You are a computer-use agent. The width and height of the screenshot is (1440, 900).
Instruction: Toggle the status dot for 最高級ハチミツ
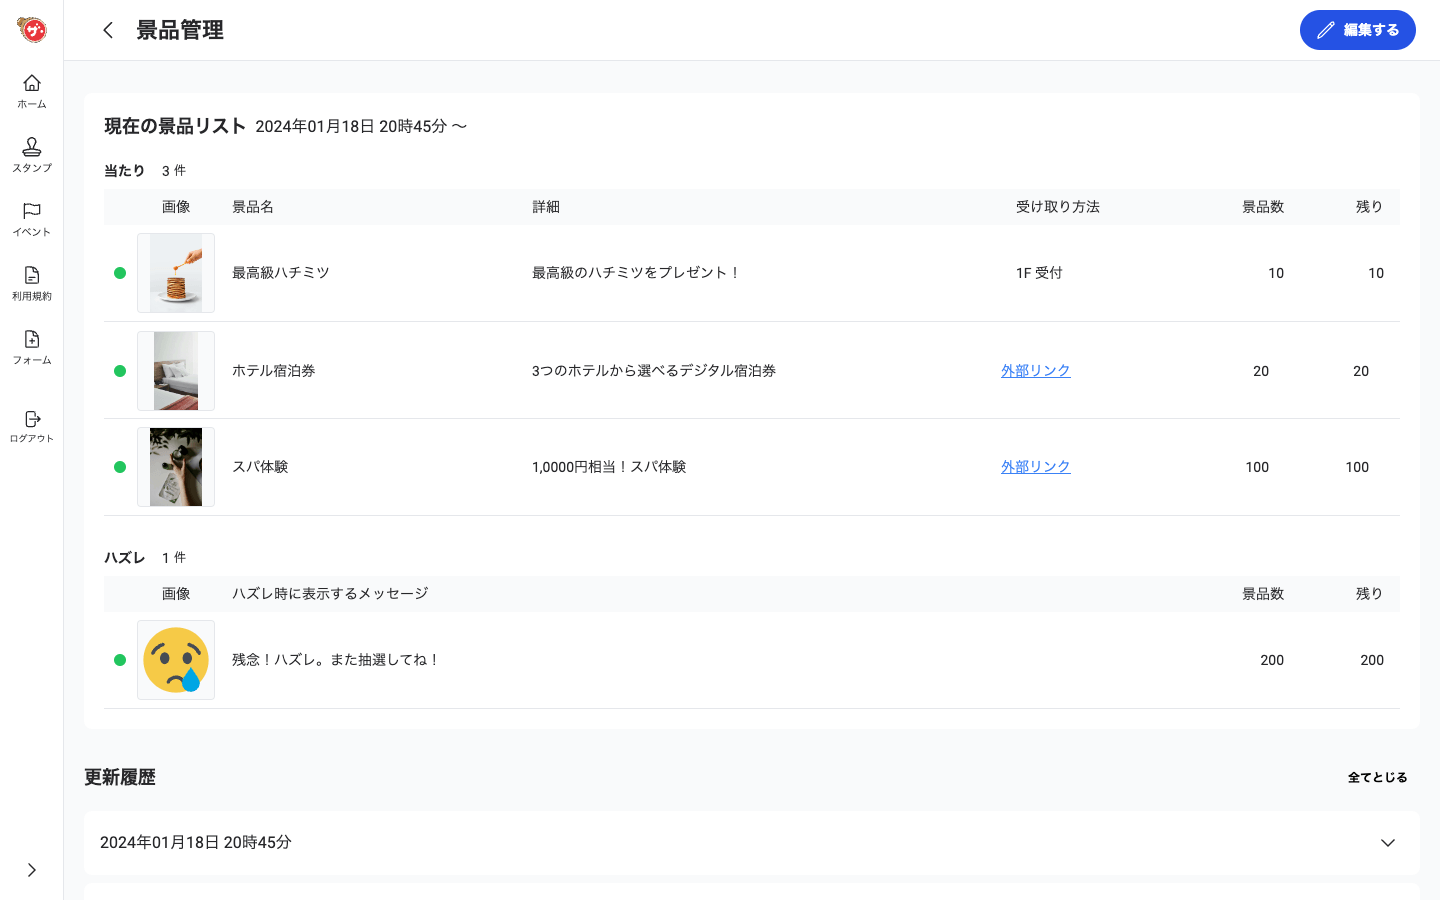120,273
